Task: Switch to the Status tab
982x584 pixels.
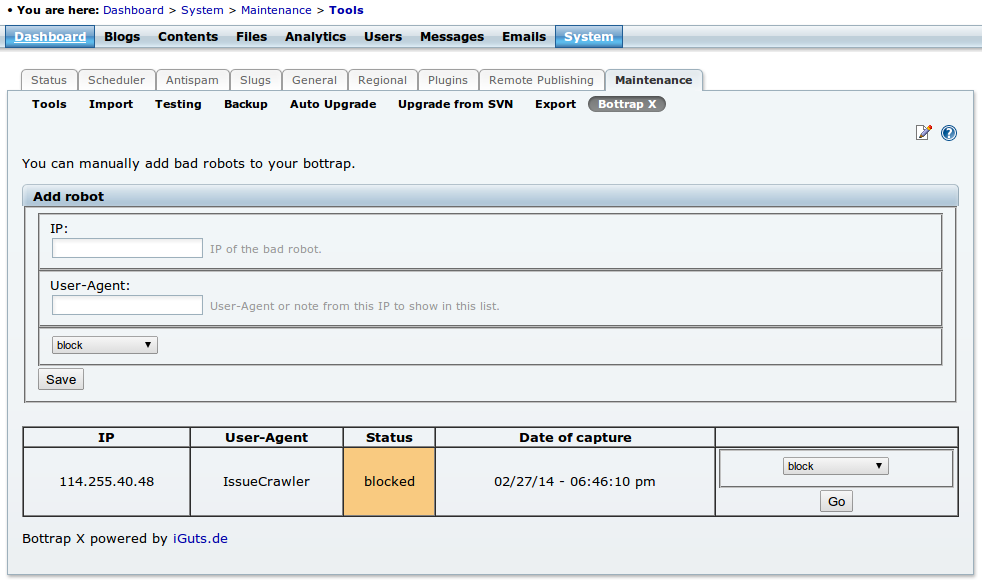Action: (49, 80)
